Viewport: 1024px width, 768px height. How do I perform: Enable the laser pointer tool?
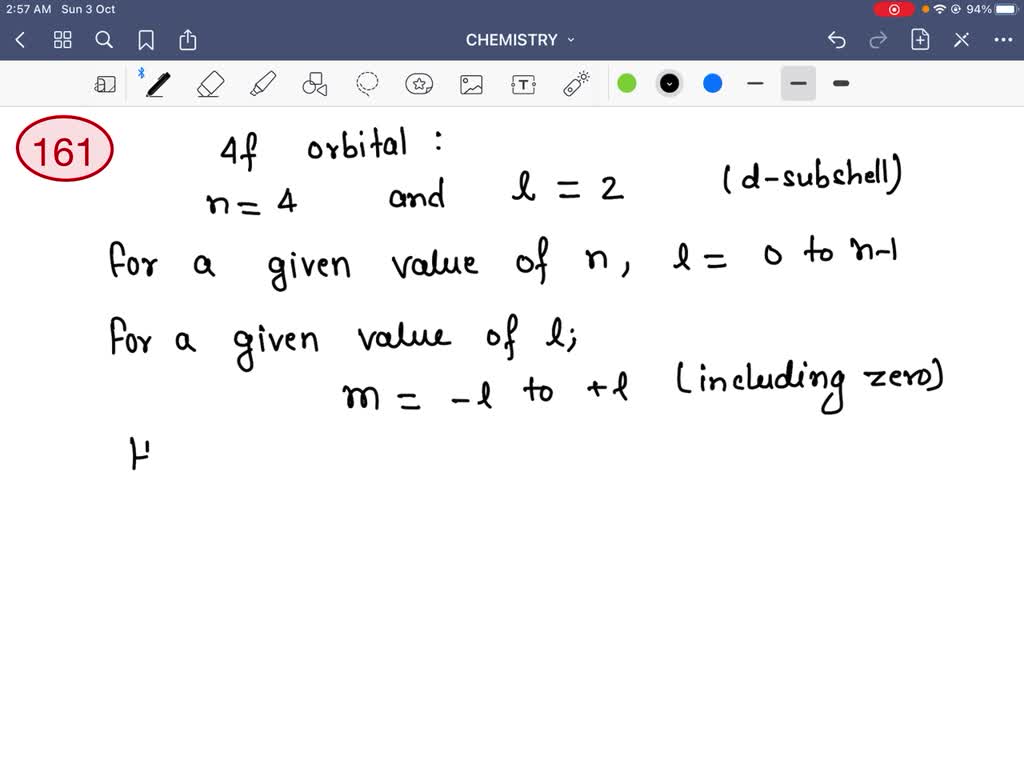tap(575, 84)
